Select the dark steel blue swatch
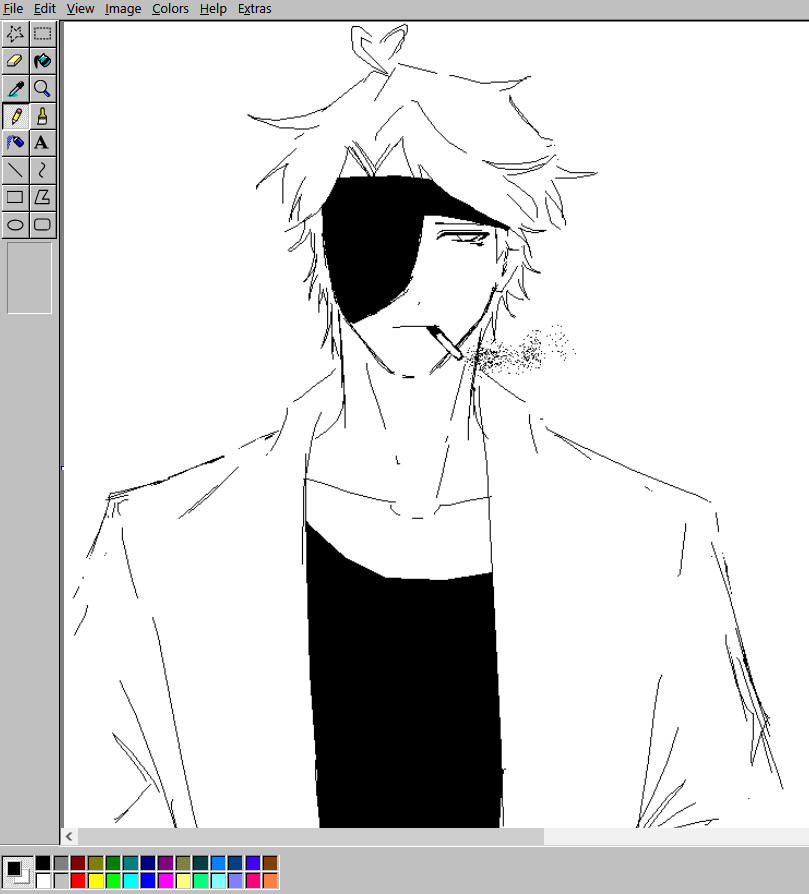809x894 pixels. pyautogui.click(x=235, y=863)
